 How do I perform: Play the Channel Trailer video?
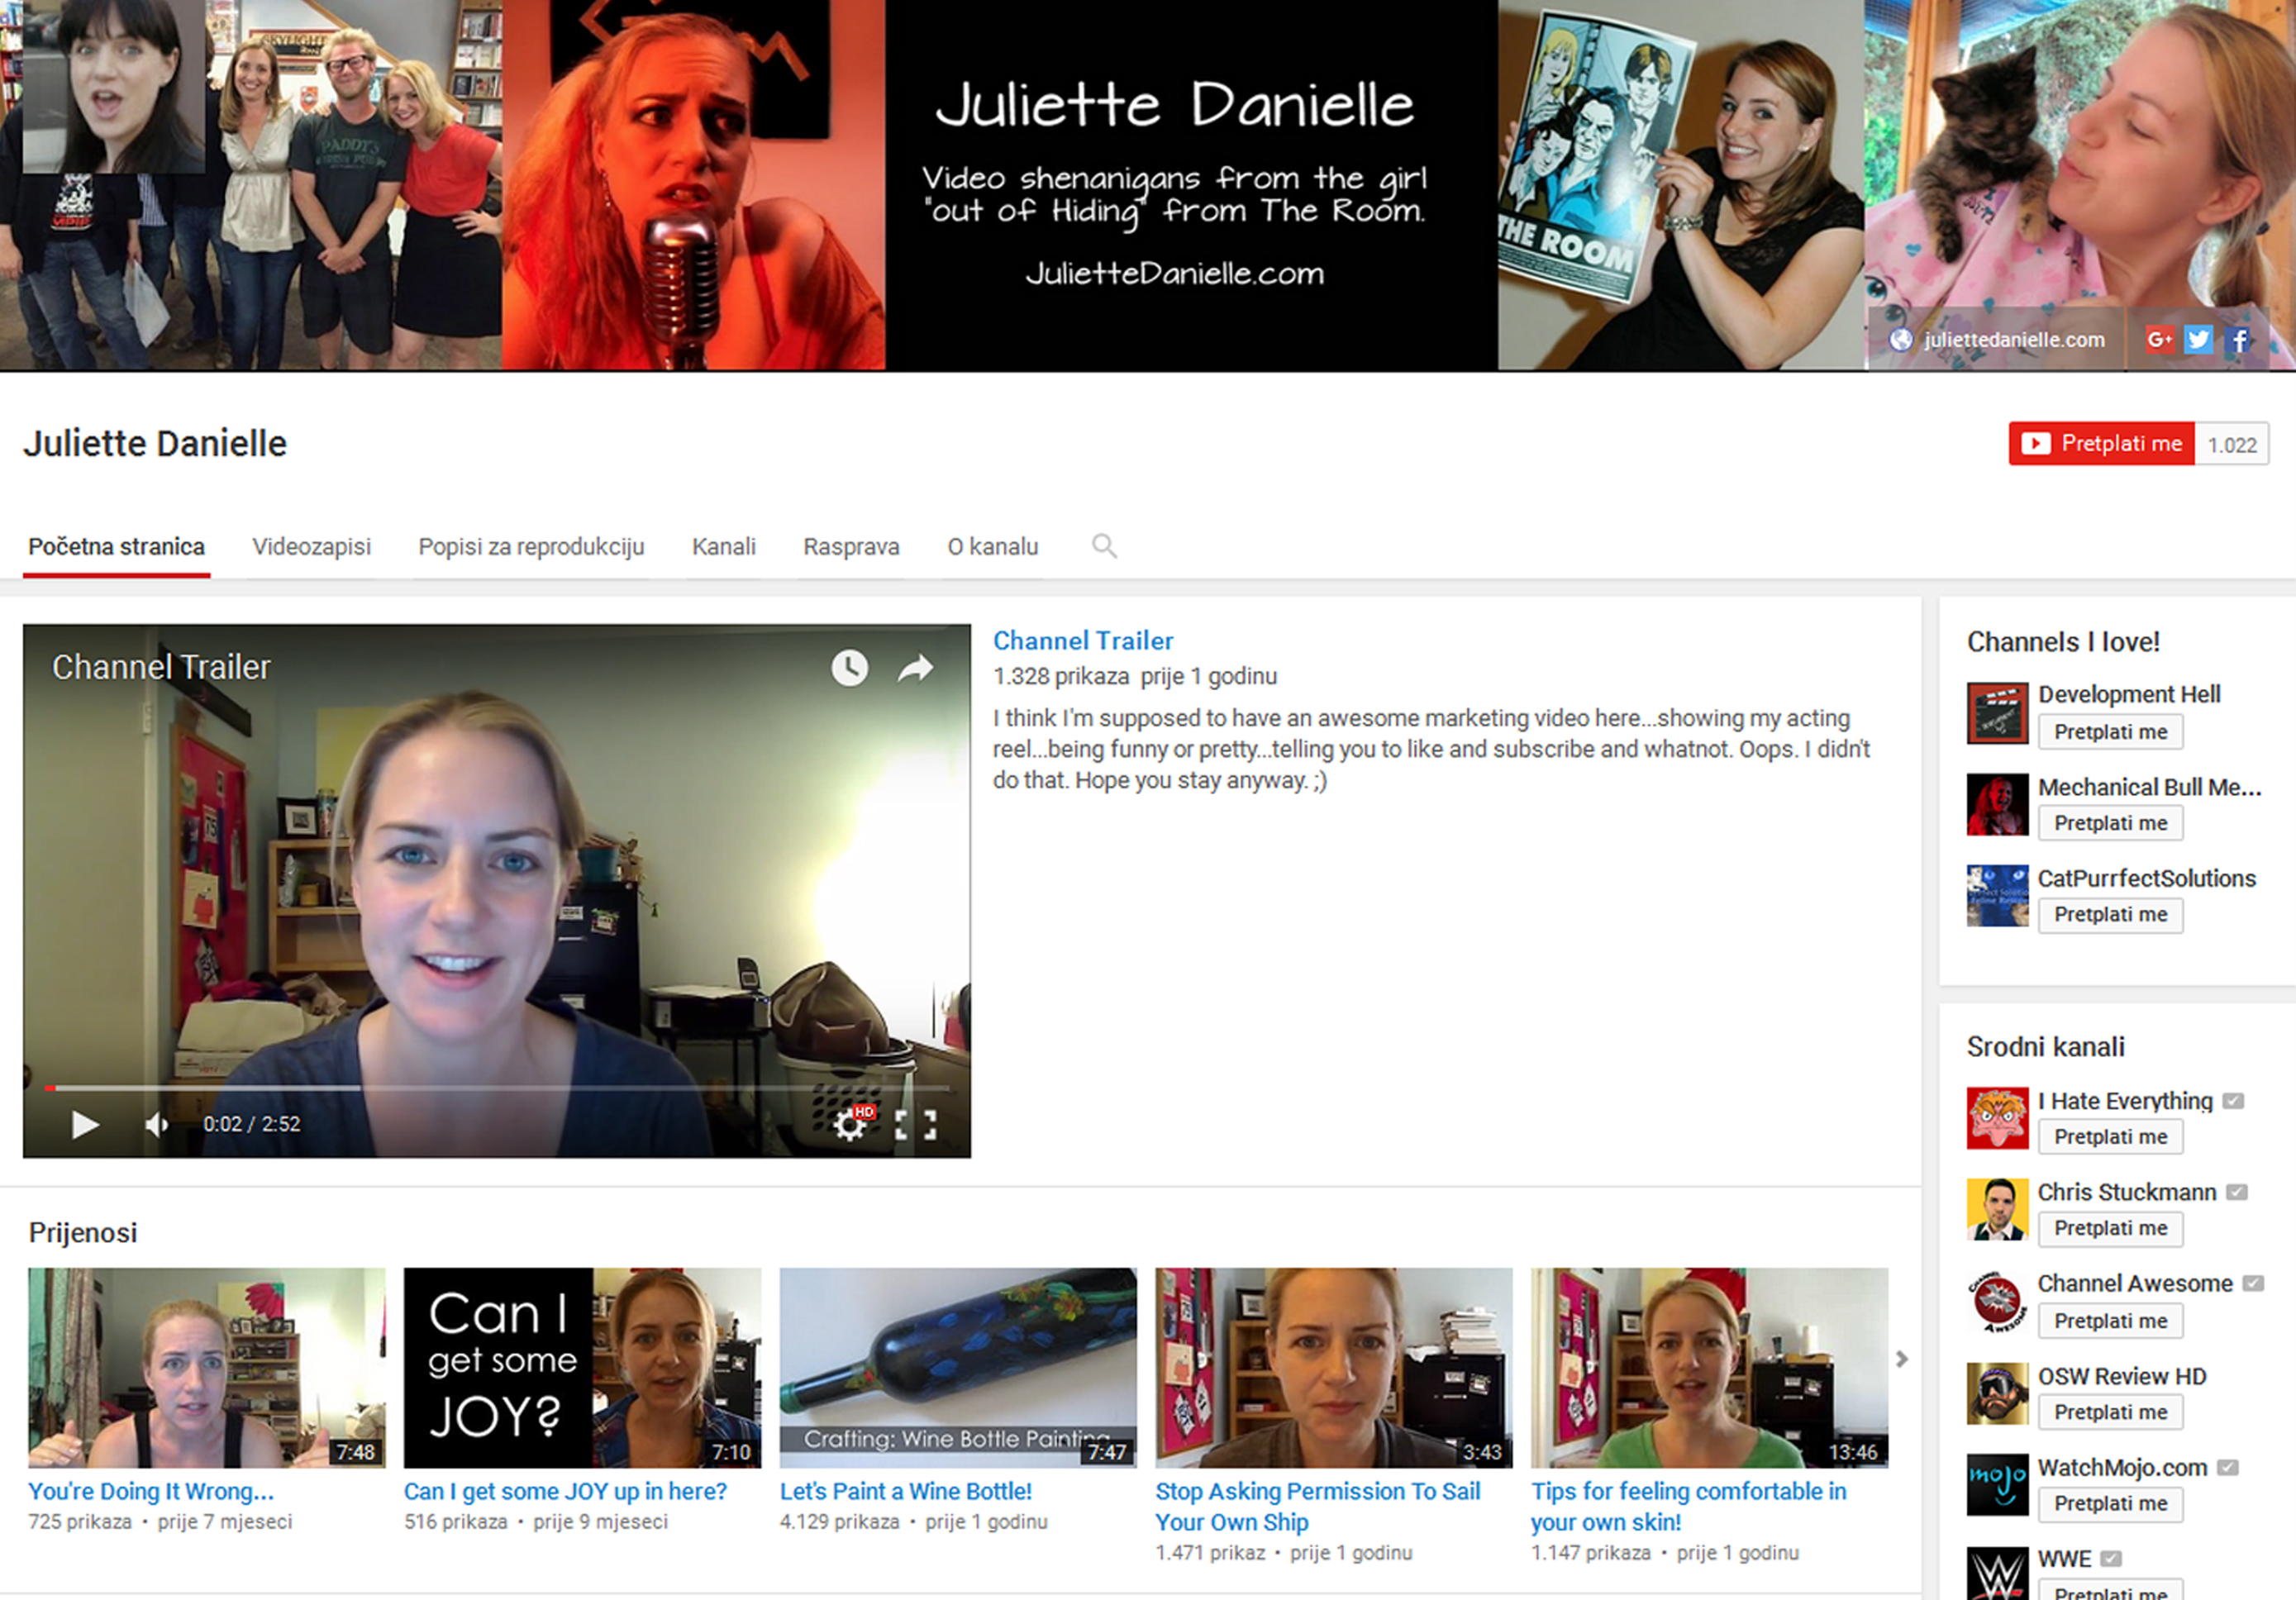click(x=85, y=1125)
